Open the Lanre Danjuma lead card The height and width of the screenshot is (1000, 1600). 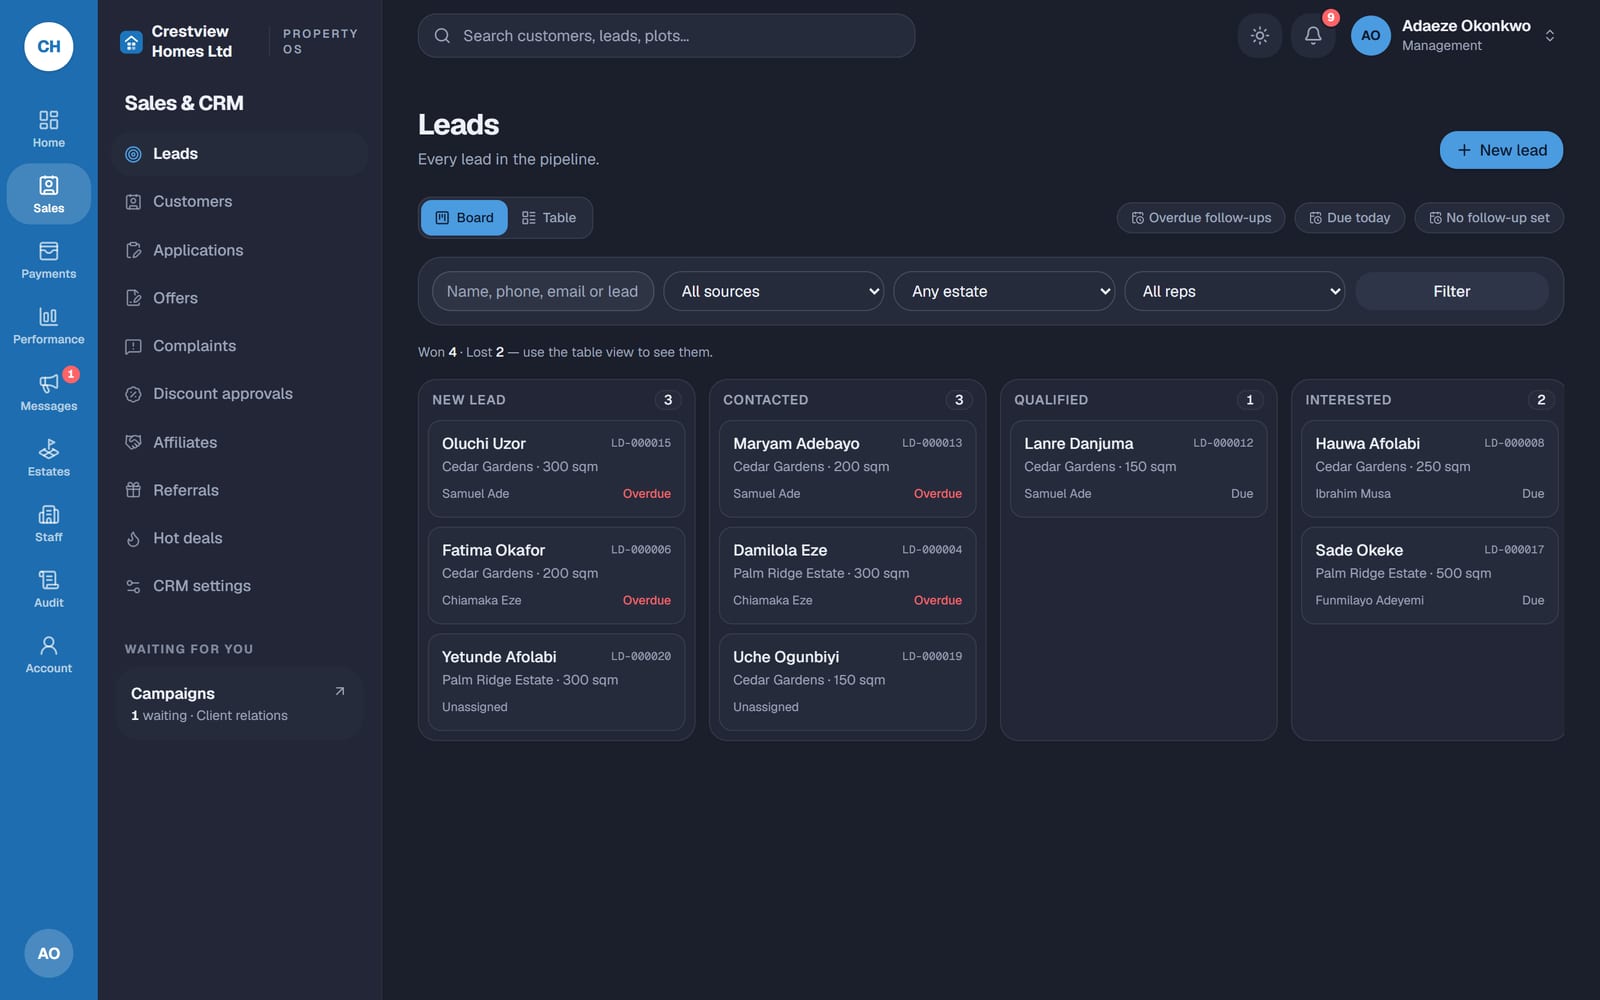coord(1138,469)
